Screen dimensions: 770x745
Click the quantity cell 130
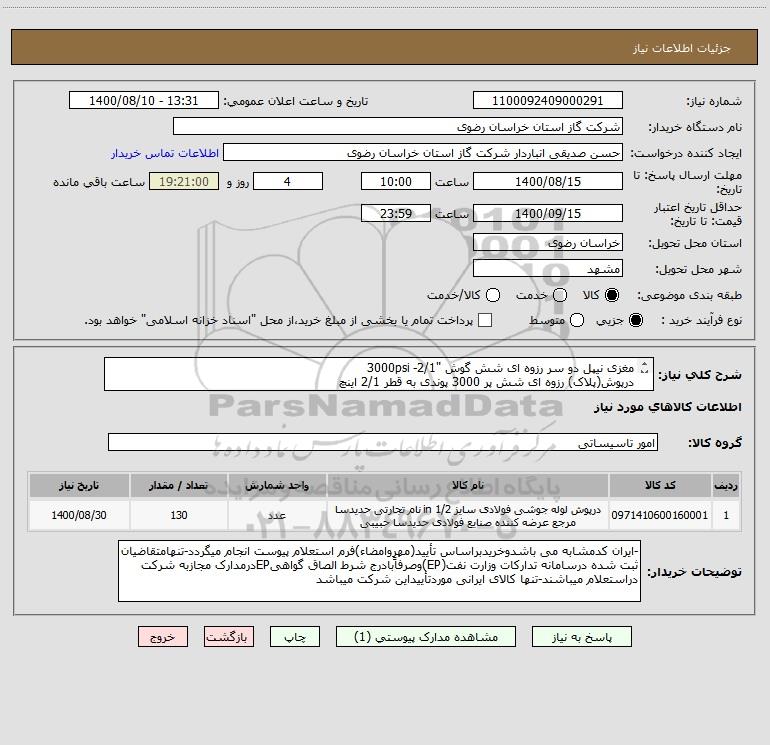tap(179, 515)
